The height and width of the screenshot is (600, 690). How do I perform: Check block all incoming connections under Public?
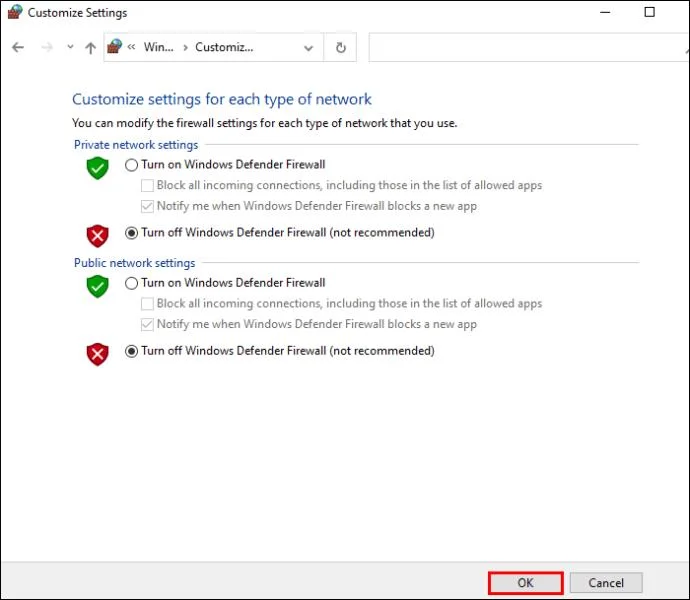tap(147, 304)
